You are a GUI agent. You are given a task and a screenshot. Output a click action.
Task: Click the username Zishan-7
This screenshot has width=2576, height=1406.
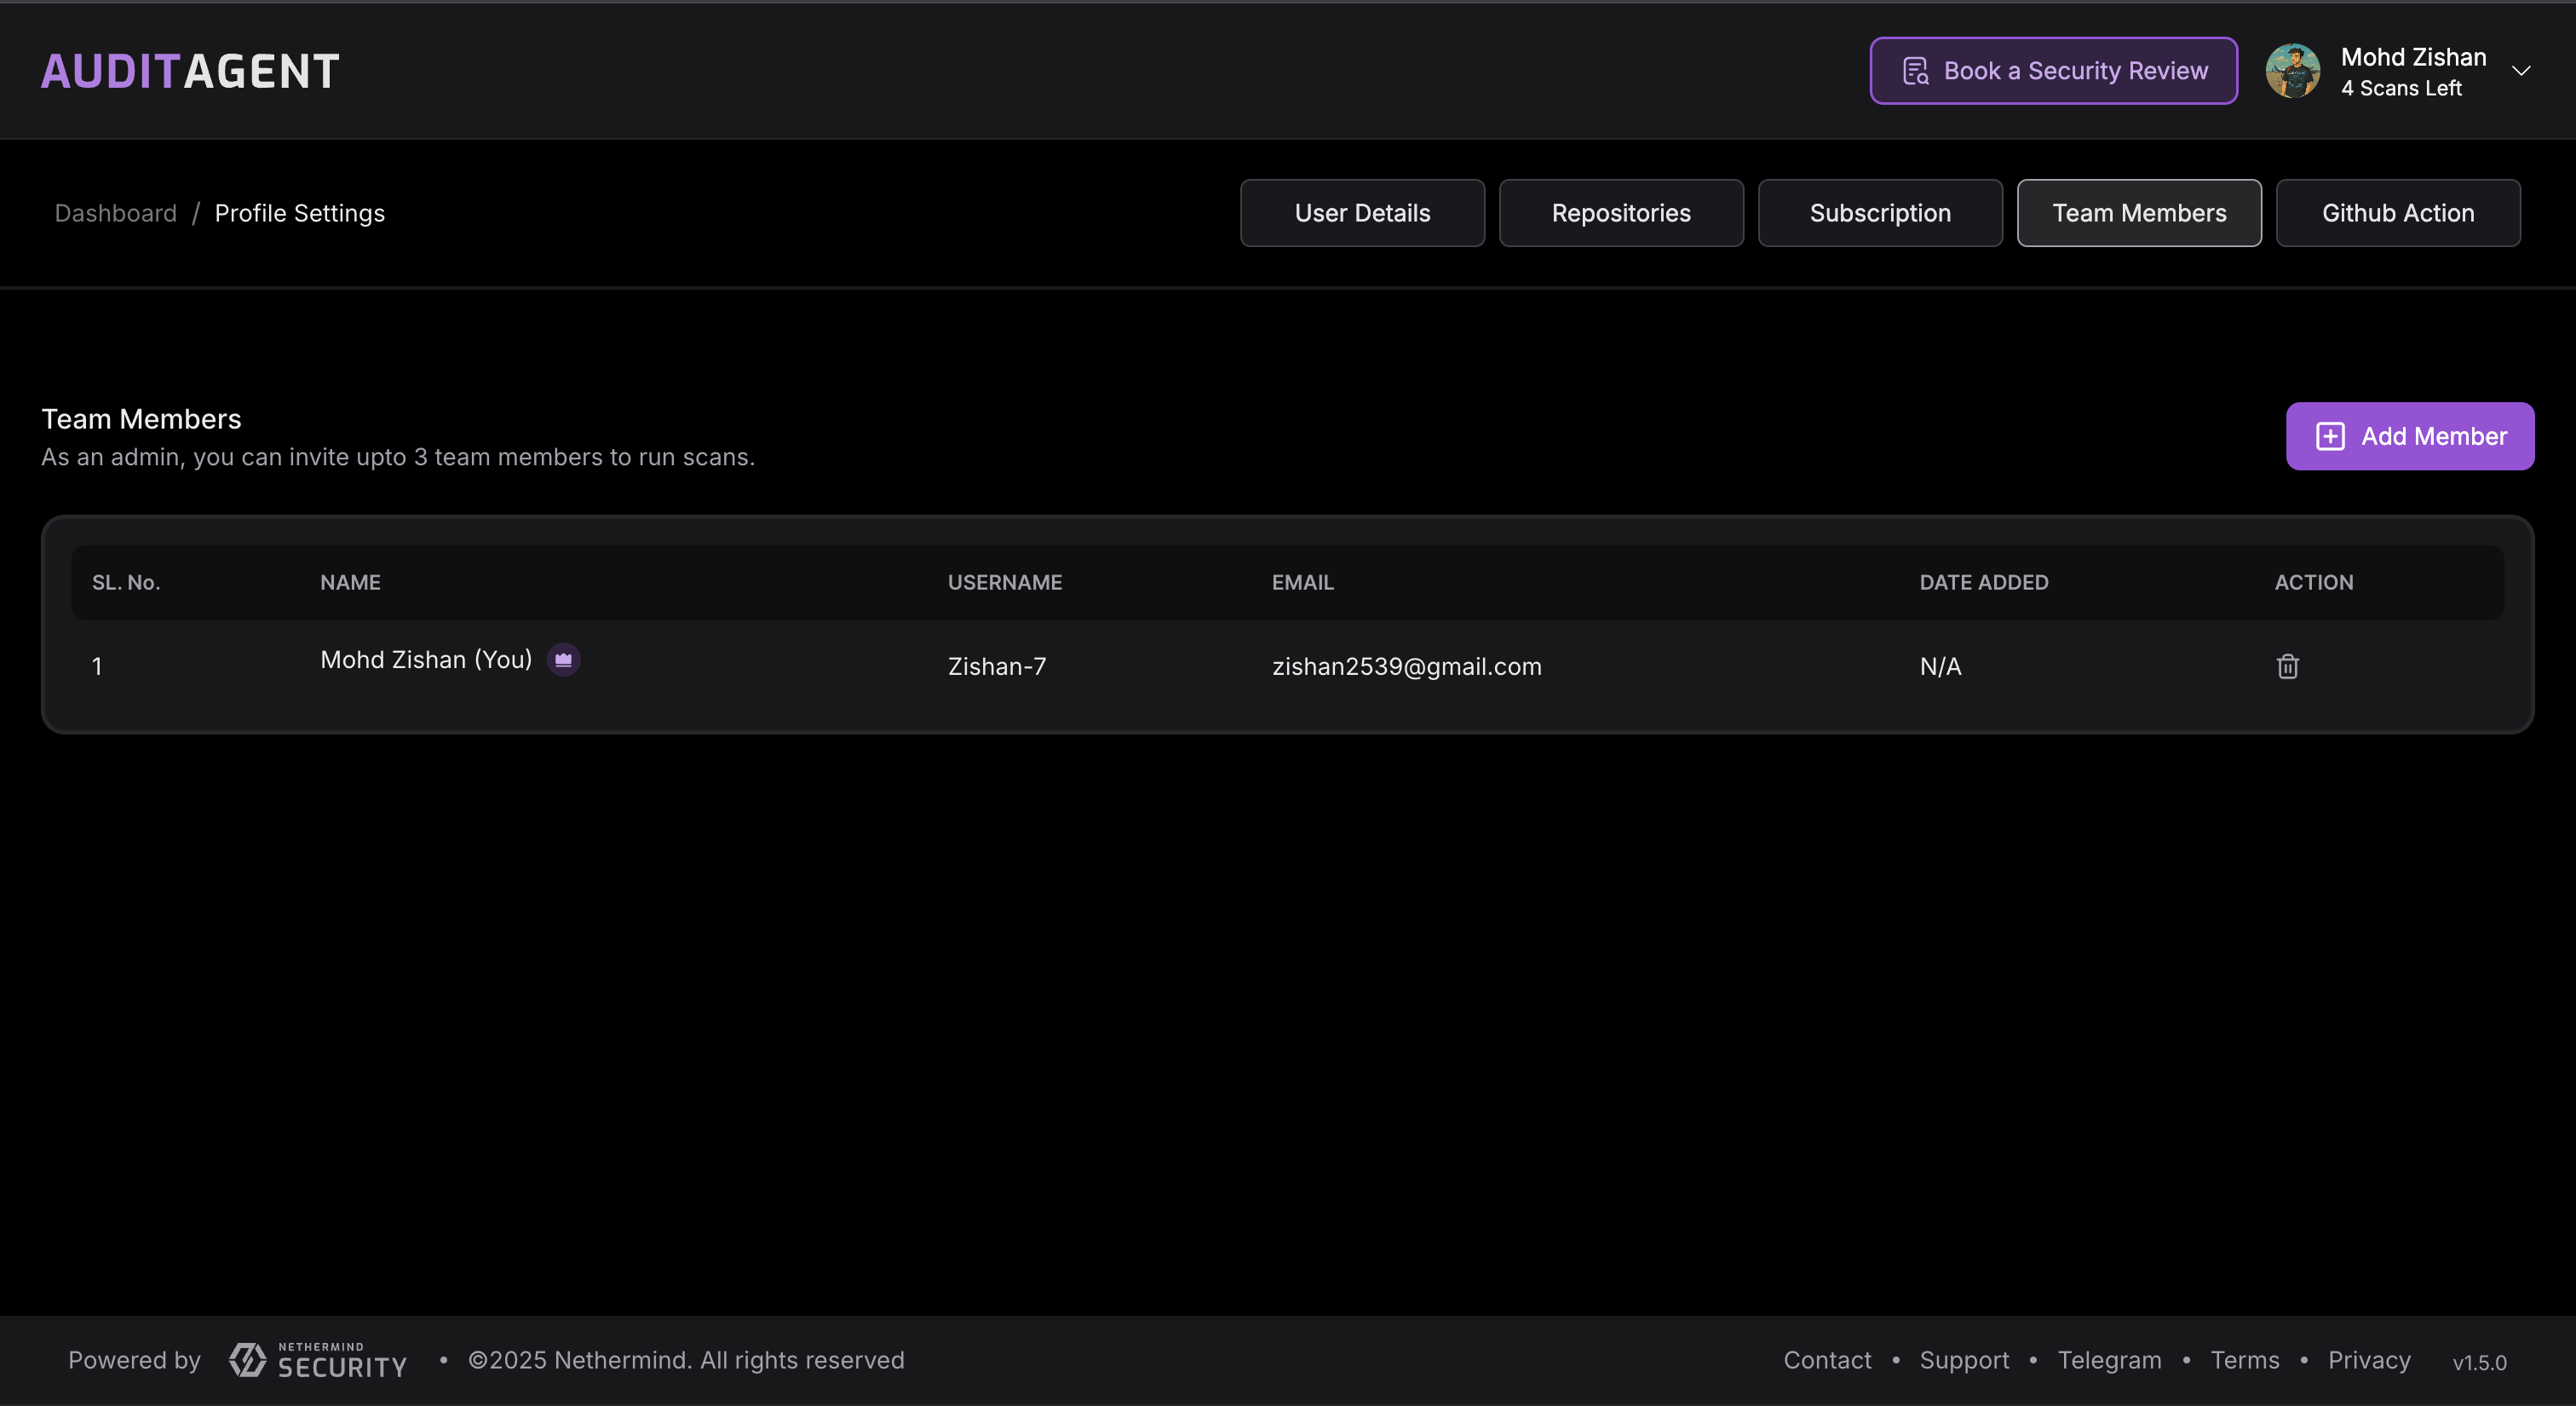click(x=996, y=666)
